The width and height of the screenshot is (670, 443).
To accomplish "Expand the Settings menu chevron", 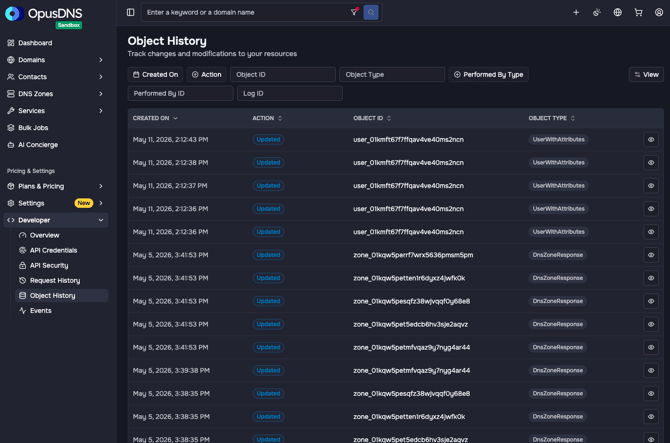I will (x=101, y=203).
